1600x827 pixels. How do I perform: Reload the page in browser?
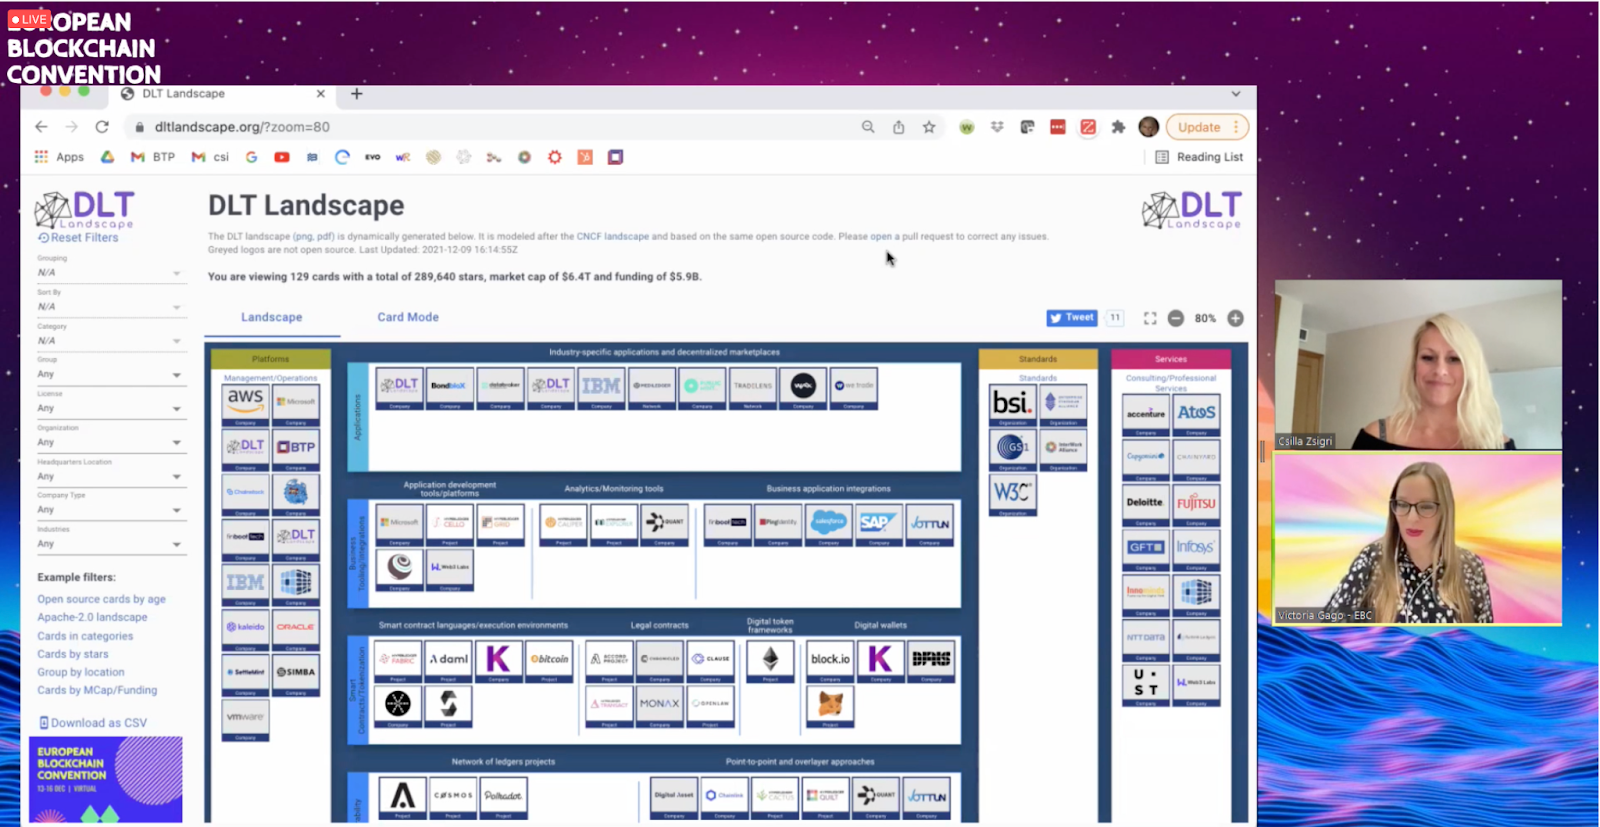click(x=102, y=127)
